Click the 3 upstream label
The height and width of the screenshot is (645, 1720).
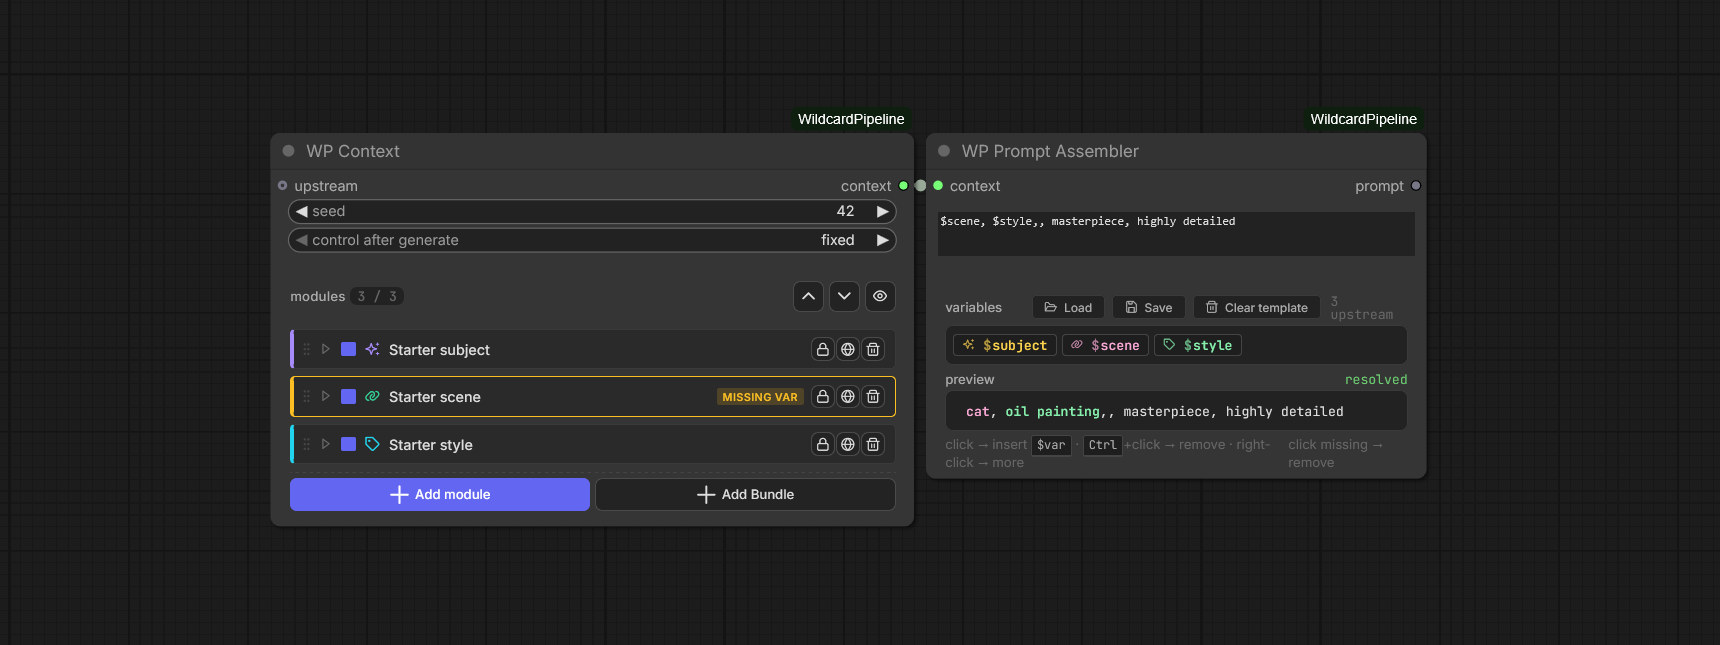pos(1361,308)
